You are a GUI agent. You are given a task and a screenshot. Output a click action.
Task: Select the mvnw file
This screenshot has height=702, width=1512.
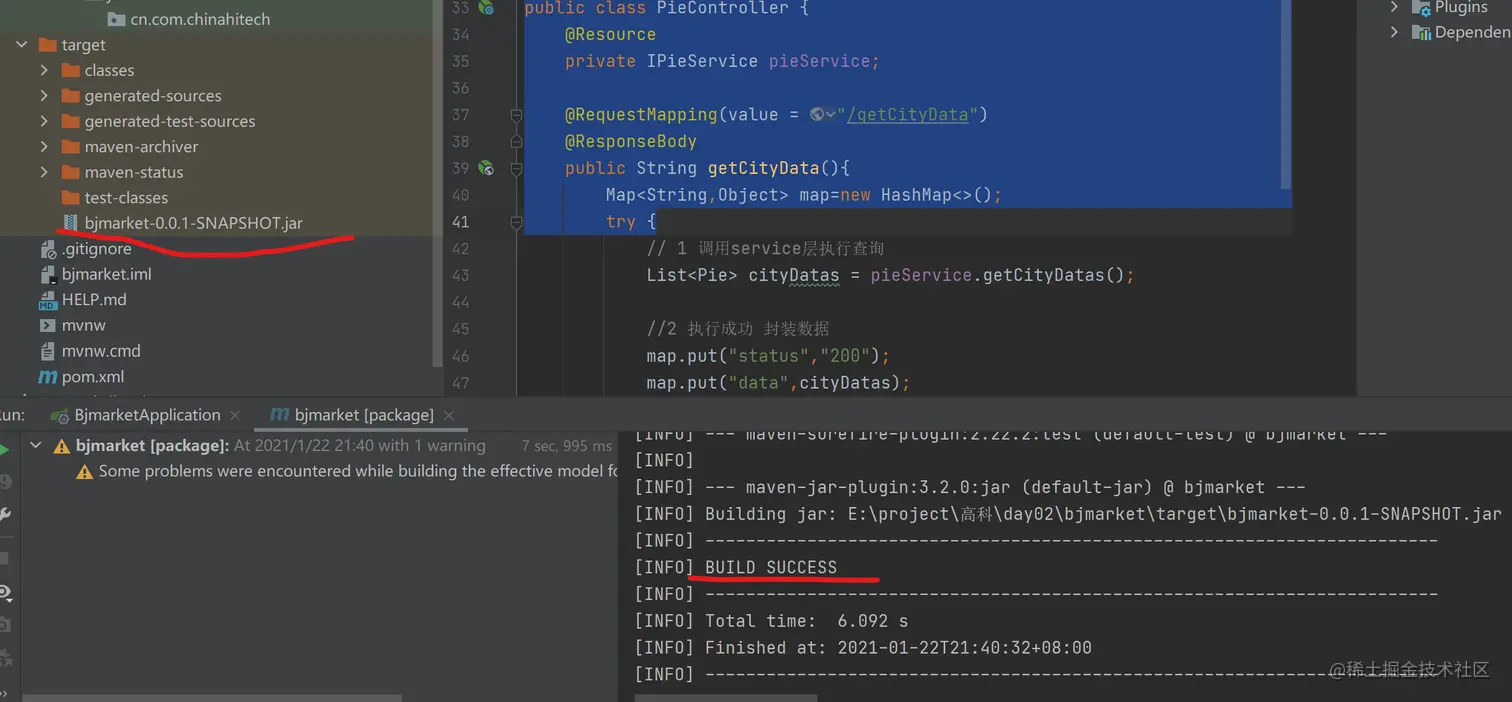pos(83,325)
